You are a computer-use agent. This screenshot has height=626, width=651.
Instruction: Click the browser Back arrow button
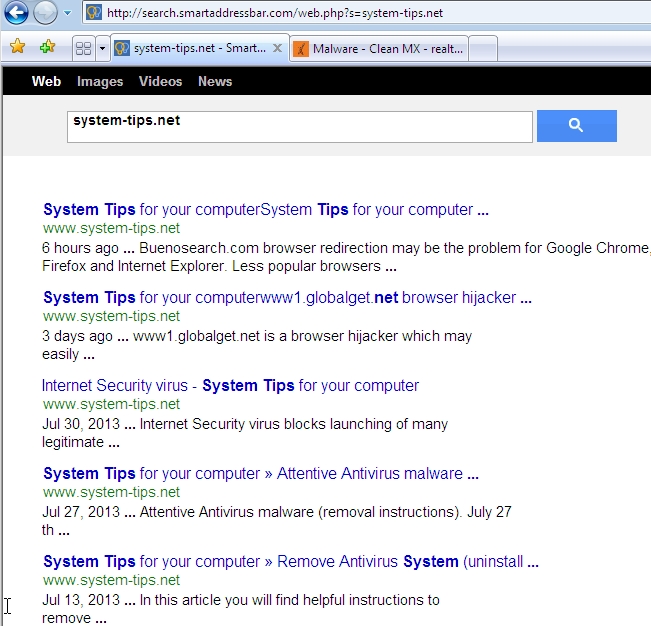click(16, 14)
